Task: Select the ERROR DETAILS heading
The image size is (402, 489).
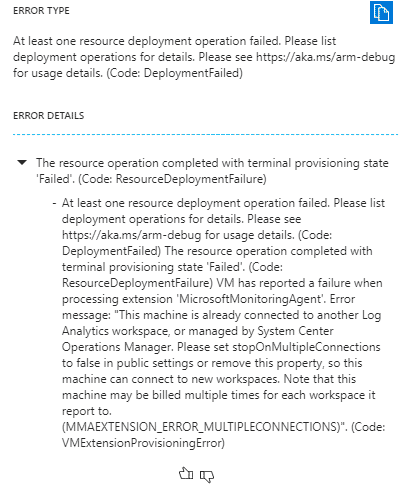Action: (49, 116)
